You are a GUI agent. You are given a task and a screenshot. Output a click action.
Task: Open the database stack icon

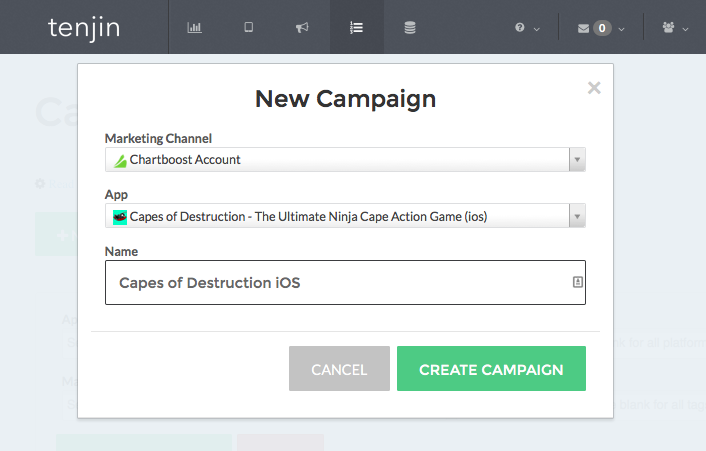pyautogui.click(x=410, y=27)
